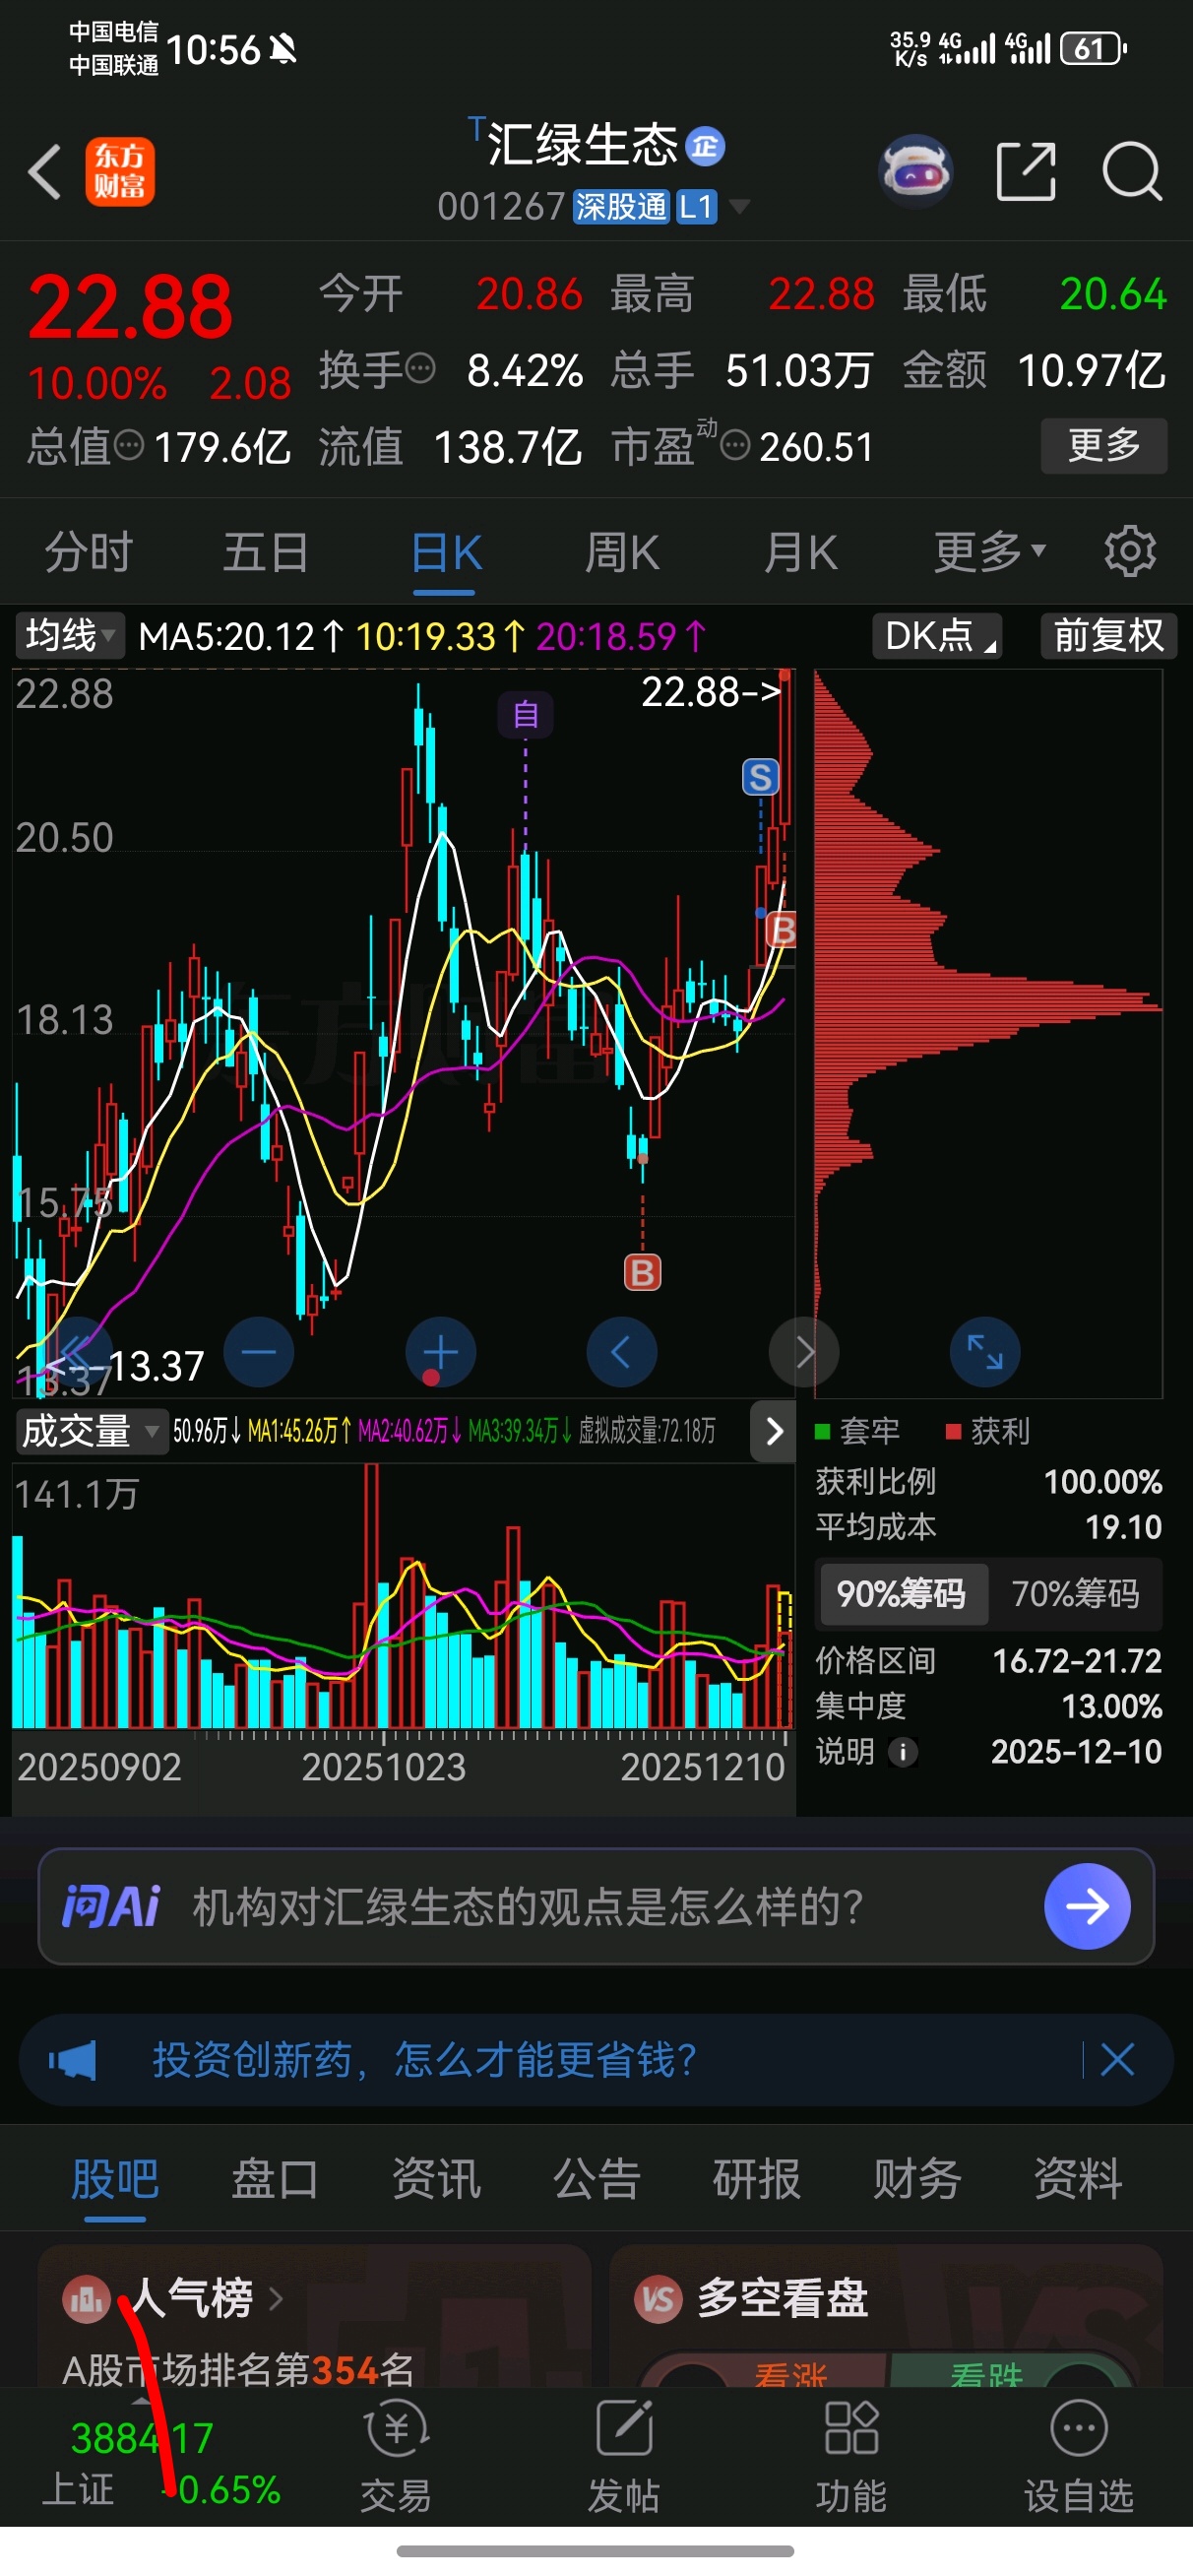Tap the purple 自 marker on chart
The height and width of the screenshot is (2576, 1193).
click(x=526, y=715)
